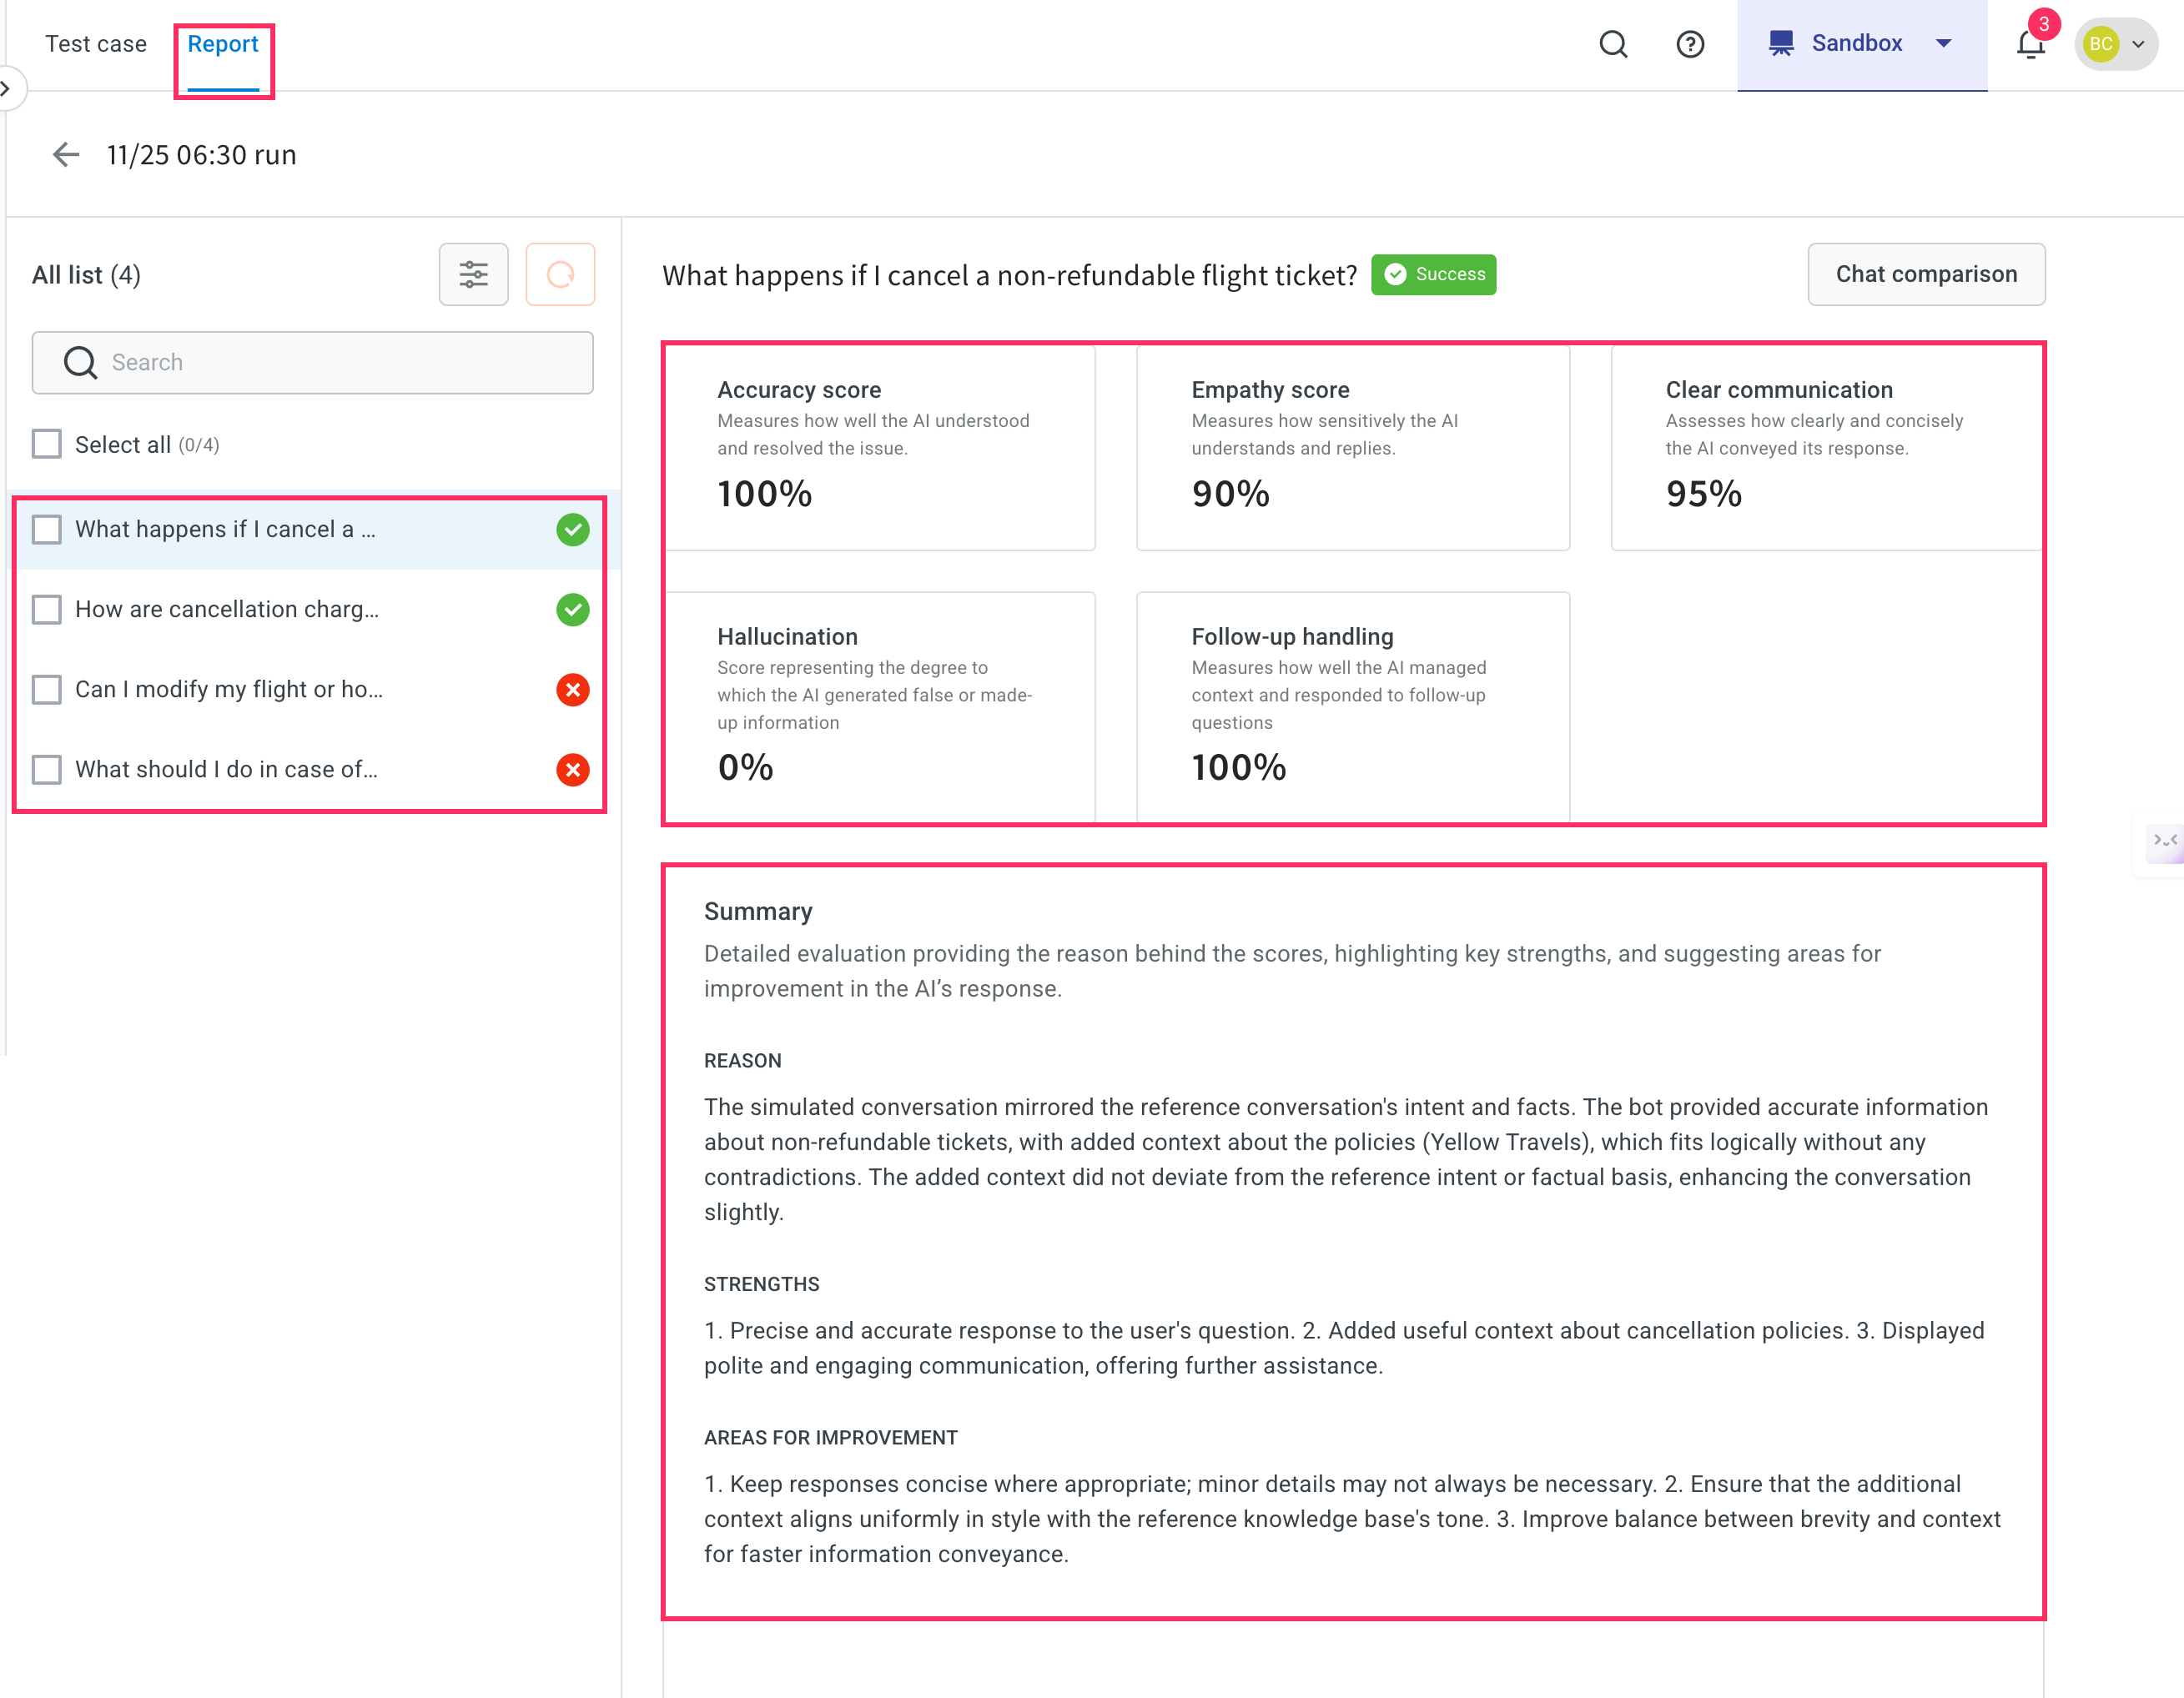Open the BC user avatar menu

(x=2116, y=44)
